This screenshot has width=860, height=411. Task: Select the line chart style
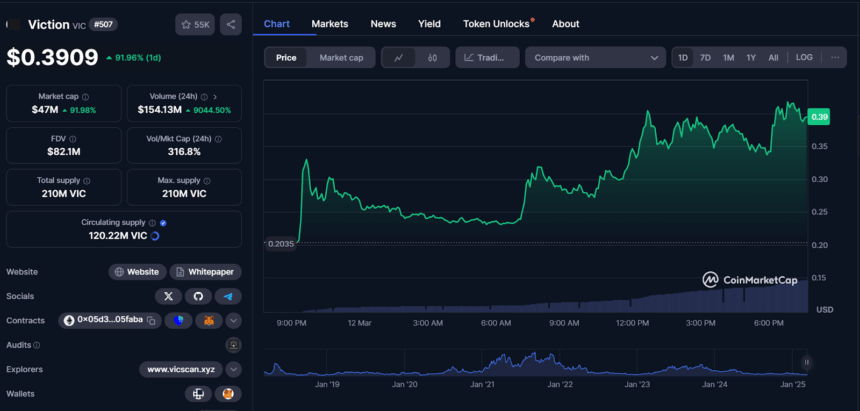tap(399, 58)
